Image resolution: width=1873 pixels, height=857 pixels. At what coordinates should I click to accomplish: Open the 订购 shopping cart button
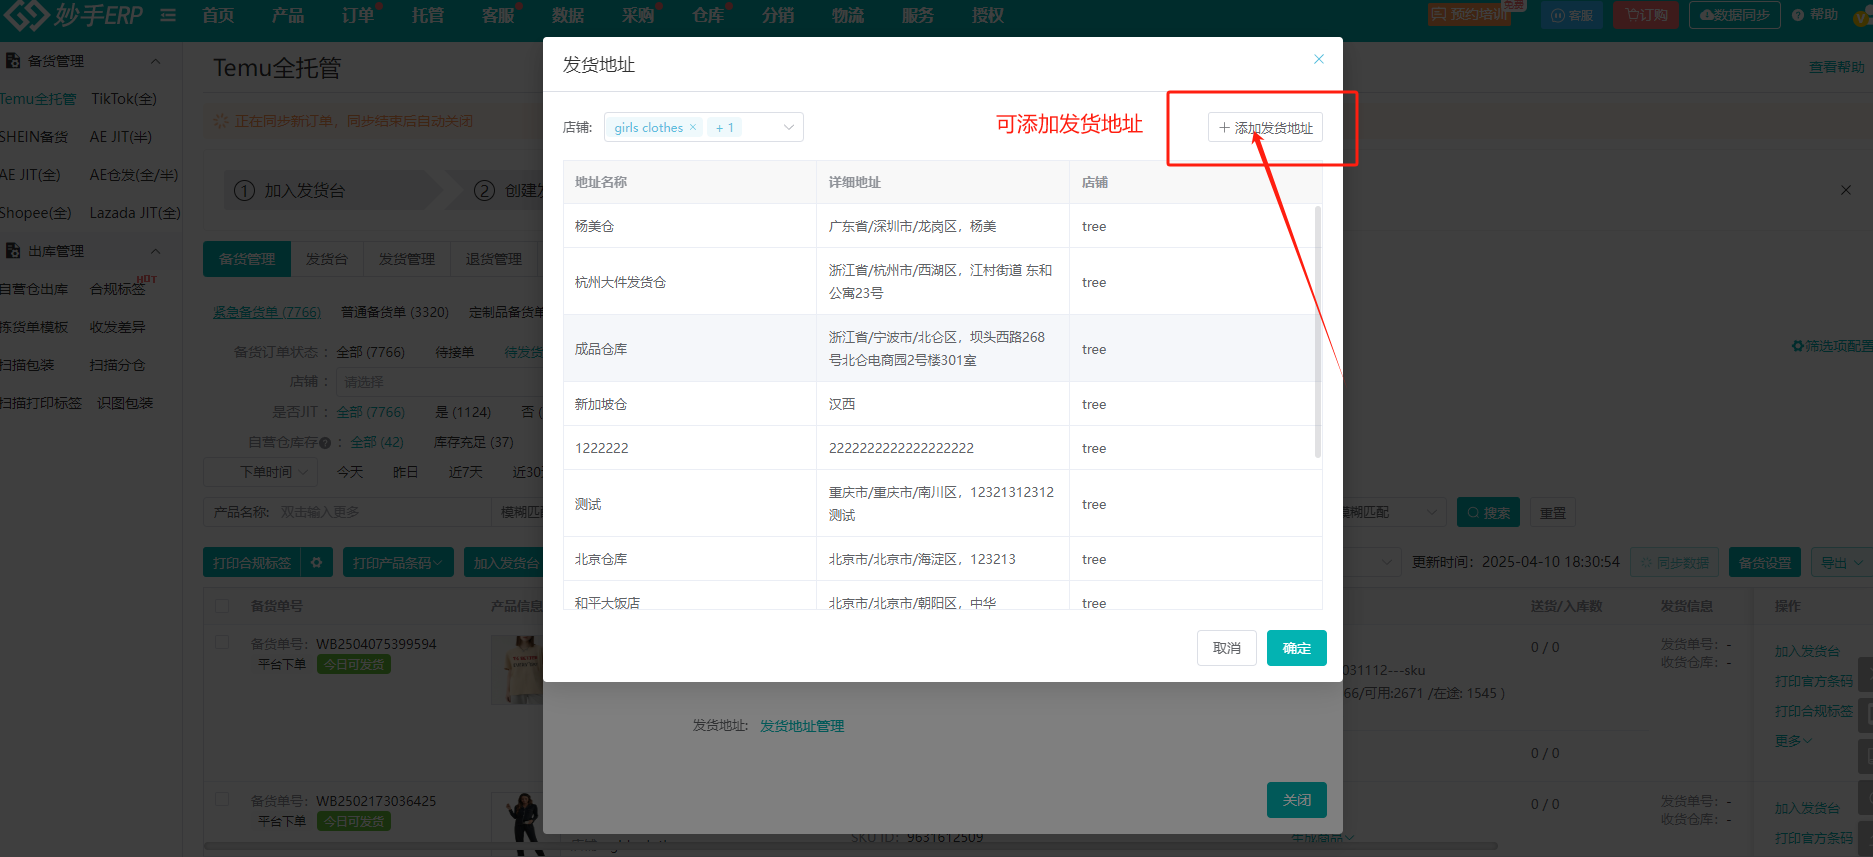[x=1647, y=15]
